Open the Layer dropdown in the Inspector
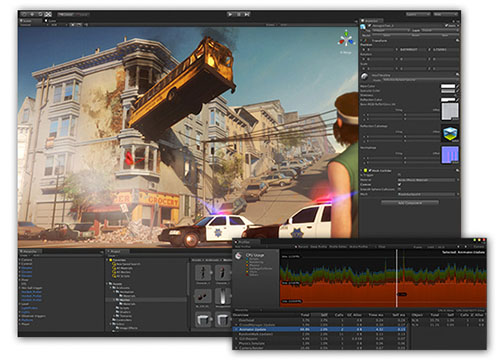500x364 pixels. click(439, 30)
